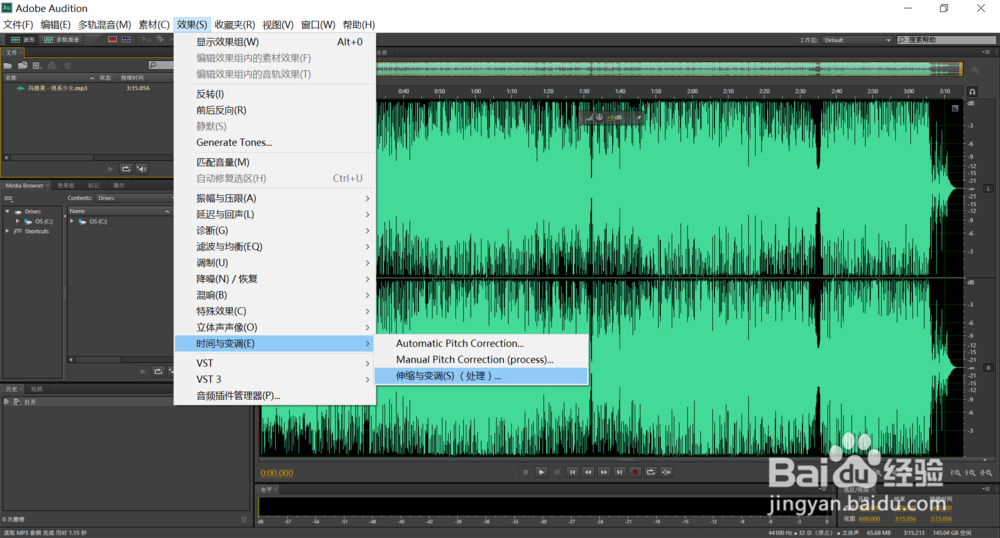Switch to the Media Browser tab
This screenshot has height=538, width=1000.
(x=25, y=185)
